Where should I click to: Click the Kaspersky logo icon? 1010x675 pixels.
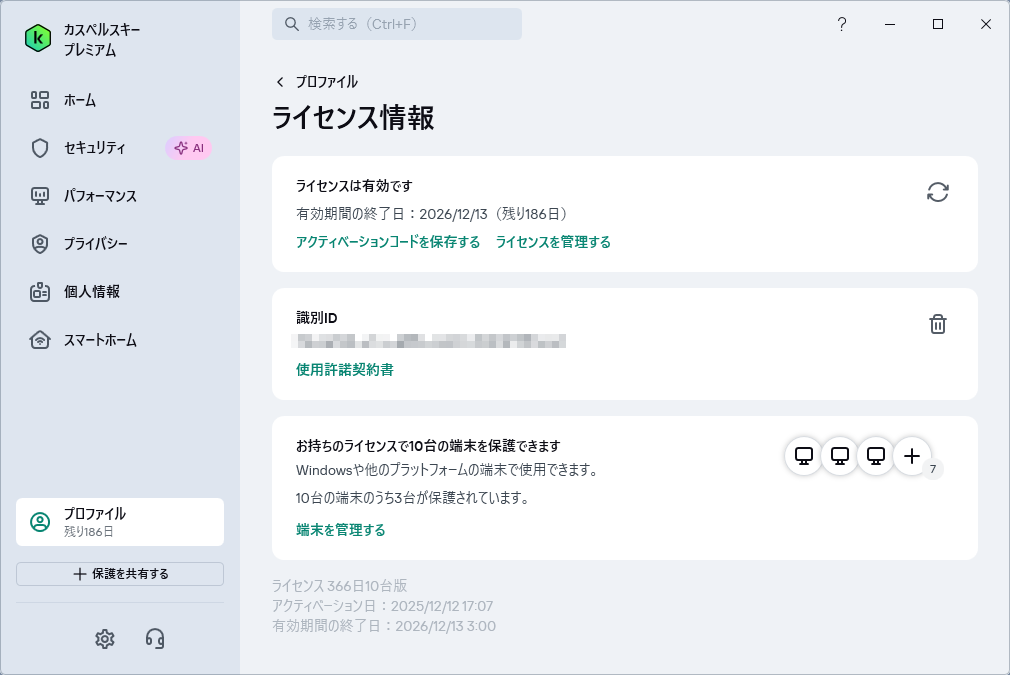pyautogui.click(x=38, y=39)
